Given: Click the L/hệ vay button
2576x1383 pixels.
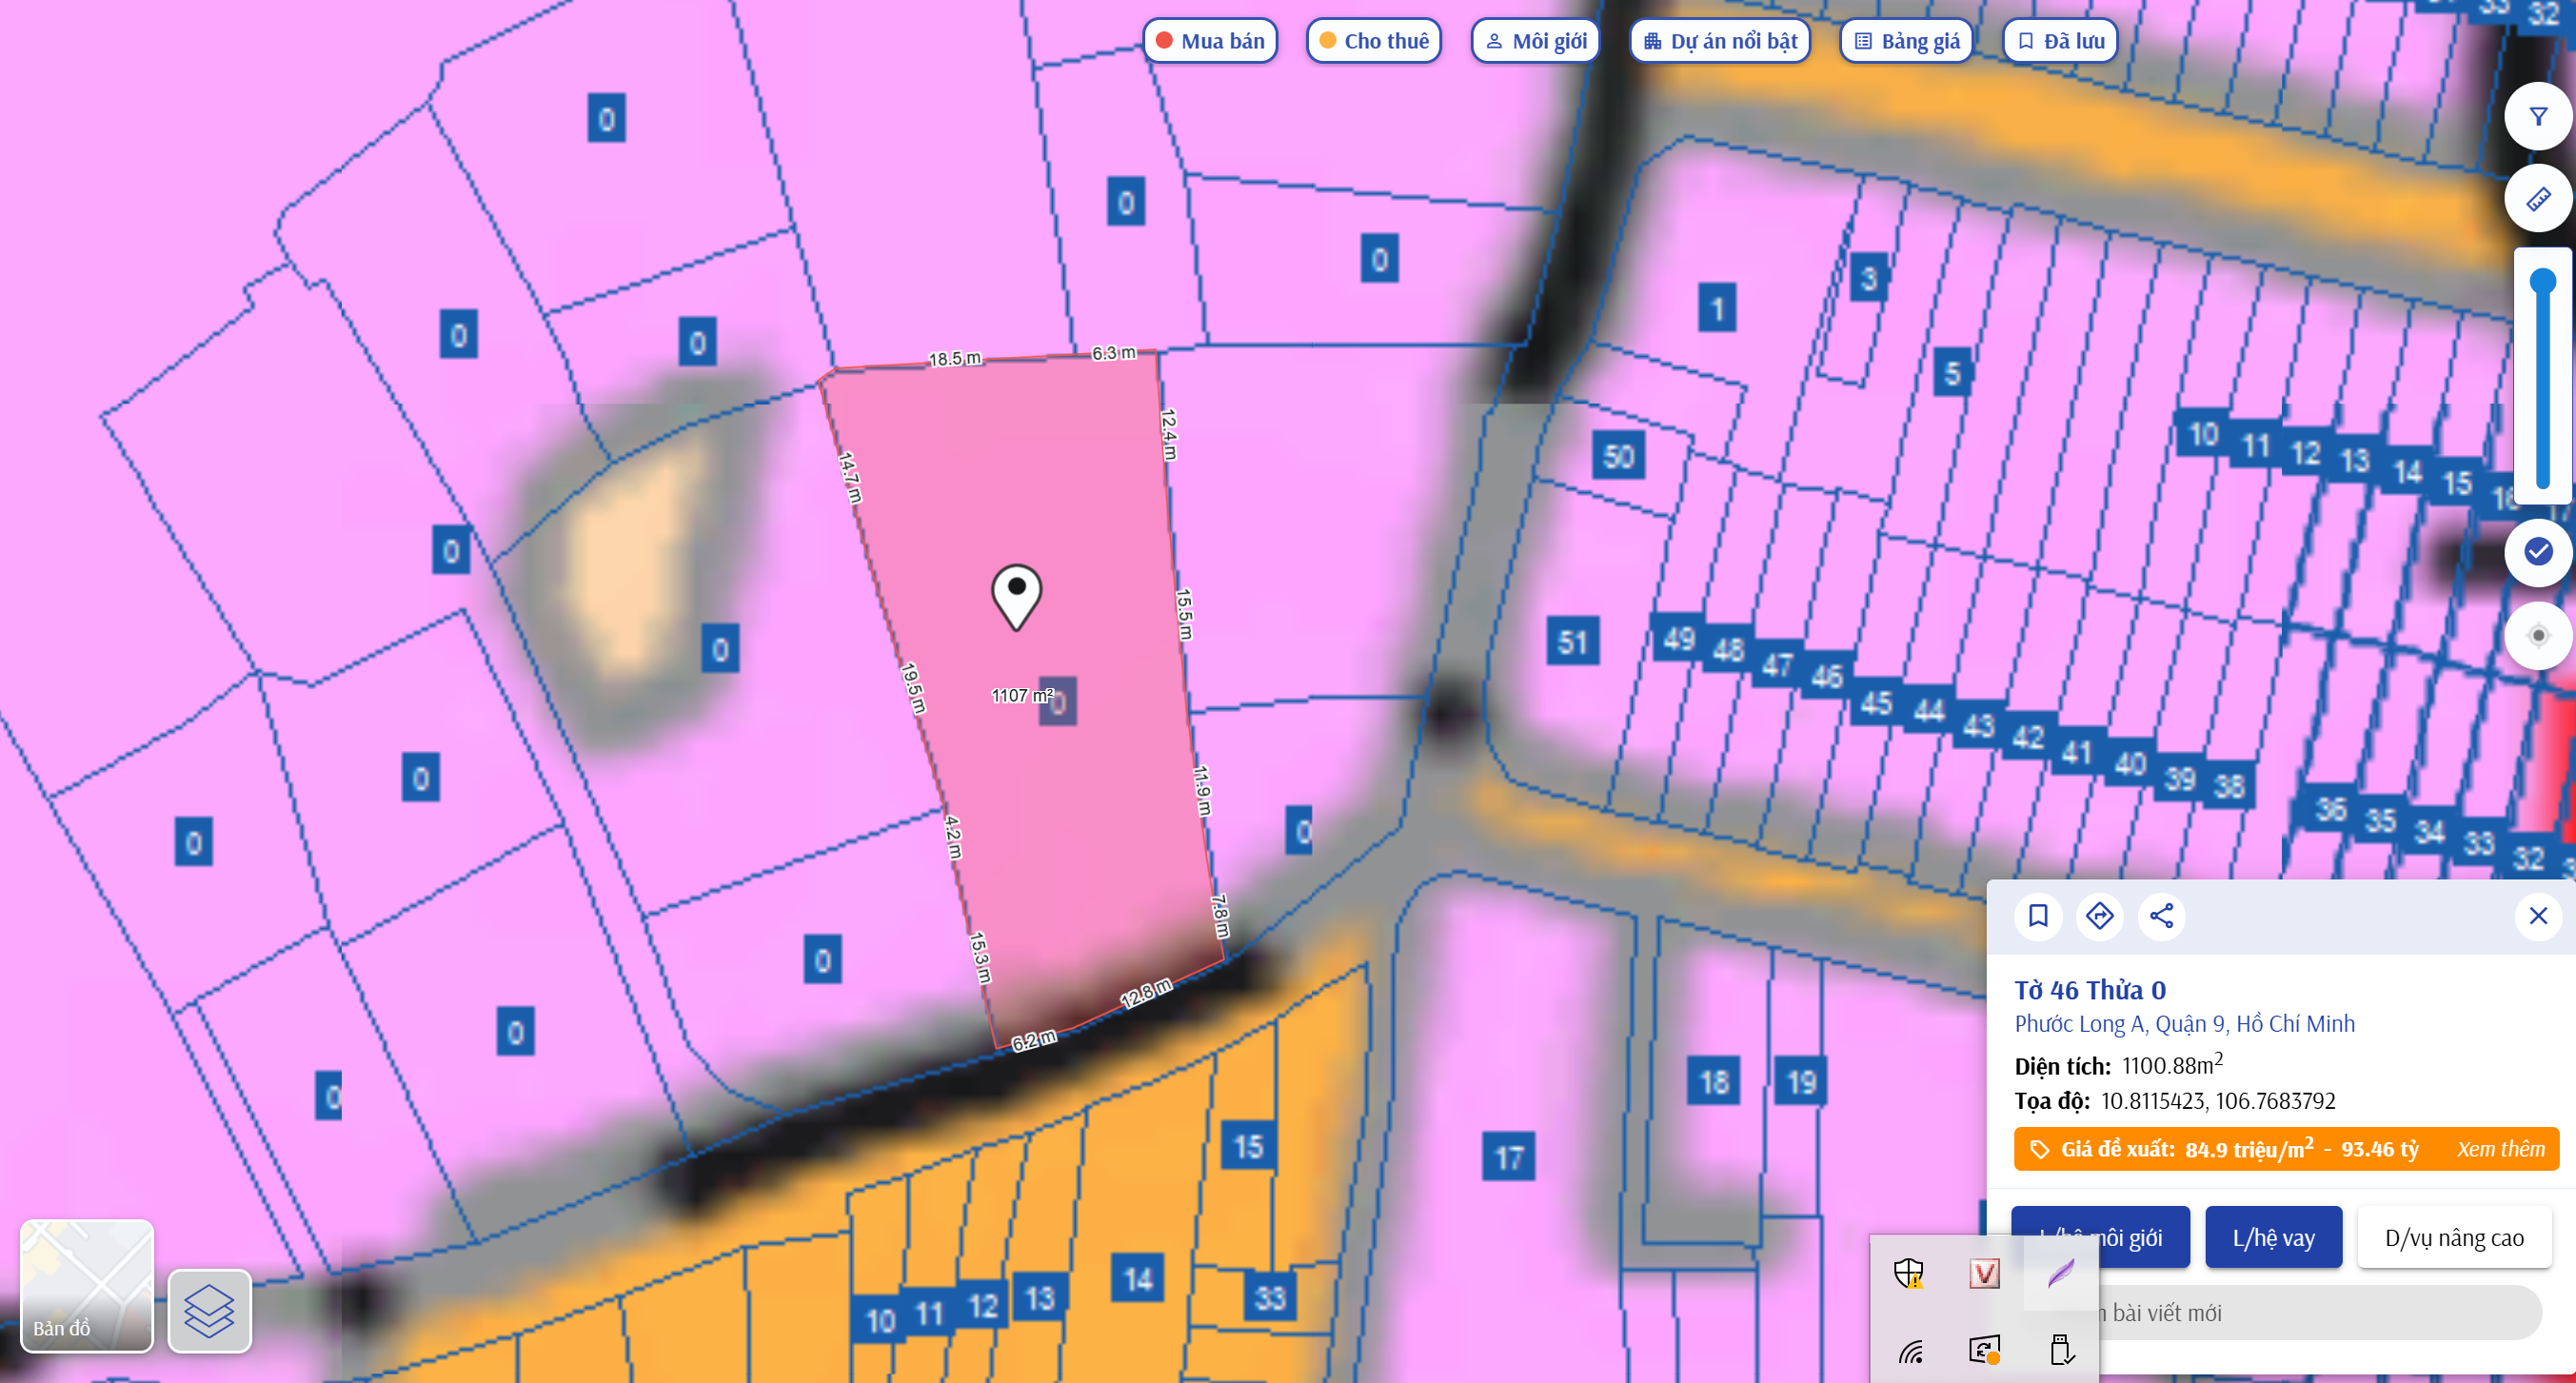Looking at the screenshot, I should tap(2274, 1238).
